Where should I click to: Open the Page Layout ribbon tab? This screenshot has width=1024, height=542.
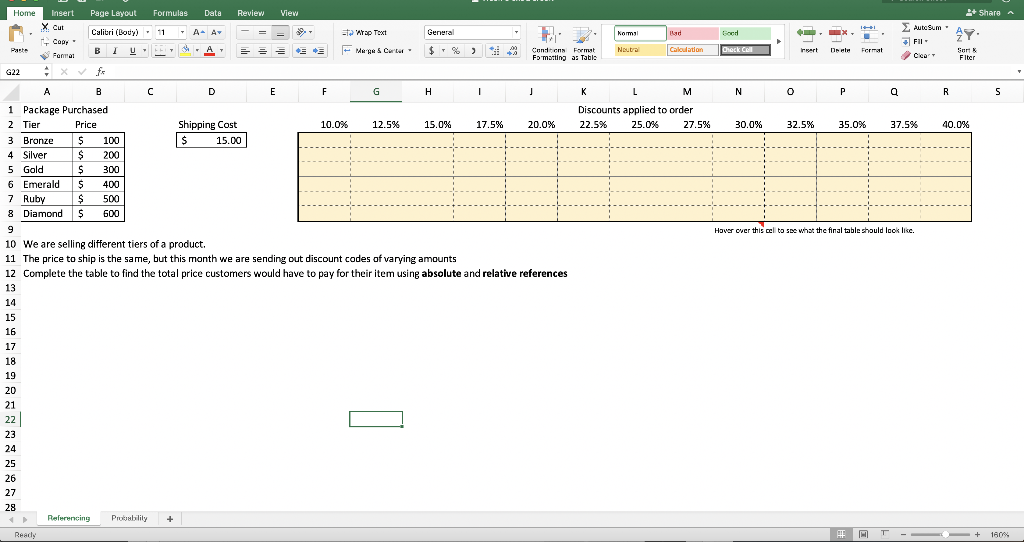pyautogui.click(x=113, y=13)
